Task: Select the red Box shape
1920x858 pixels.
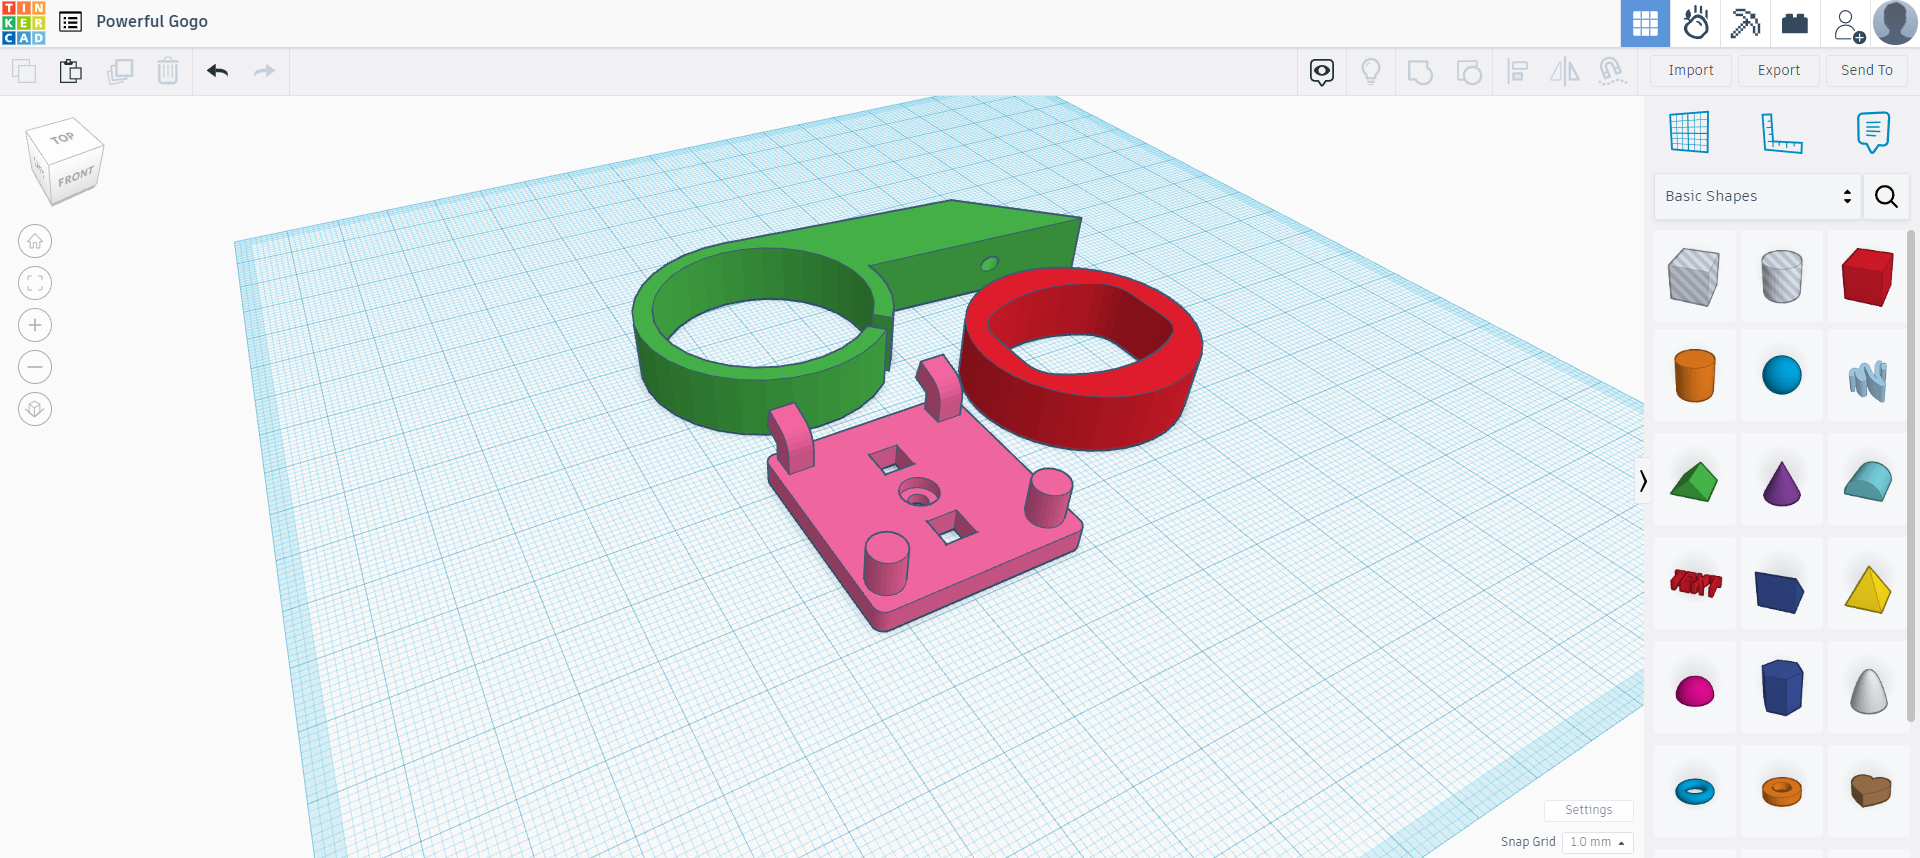Action: point(1867,277)
